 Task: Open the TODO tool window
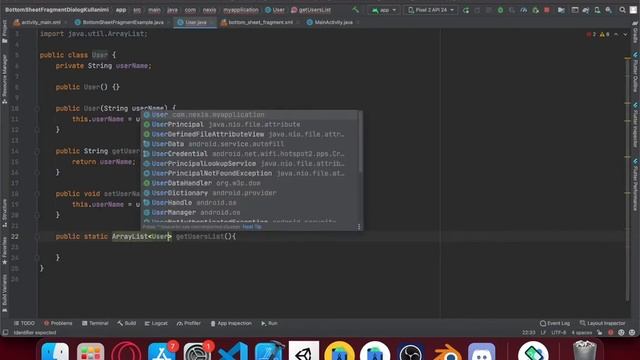[24, 323]
